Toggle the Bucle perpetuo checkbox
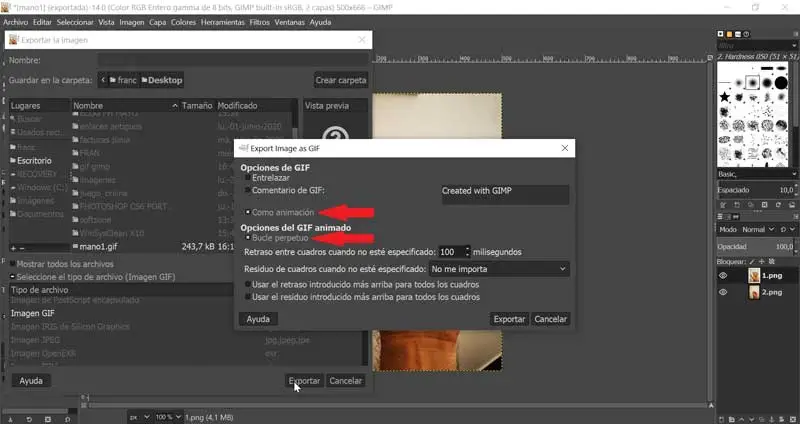 248,238
